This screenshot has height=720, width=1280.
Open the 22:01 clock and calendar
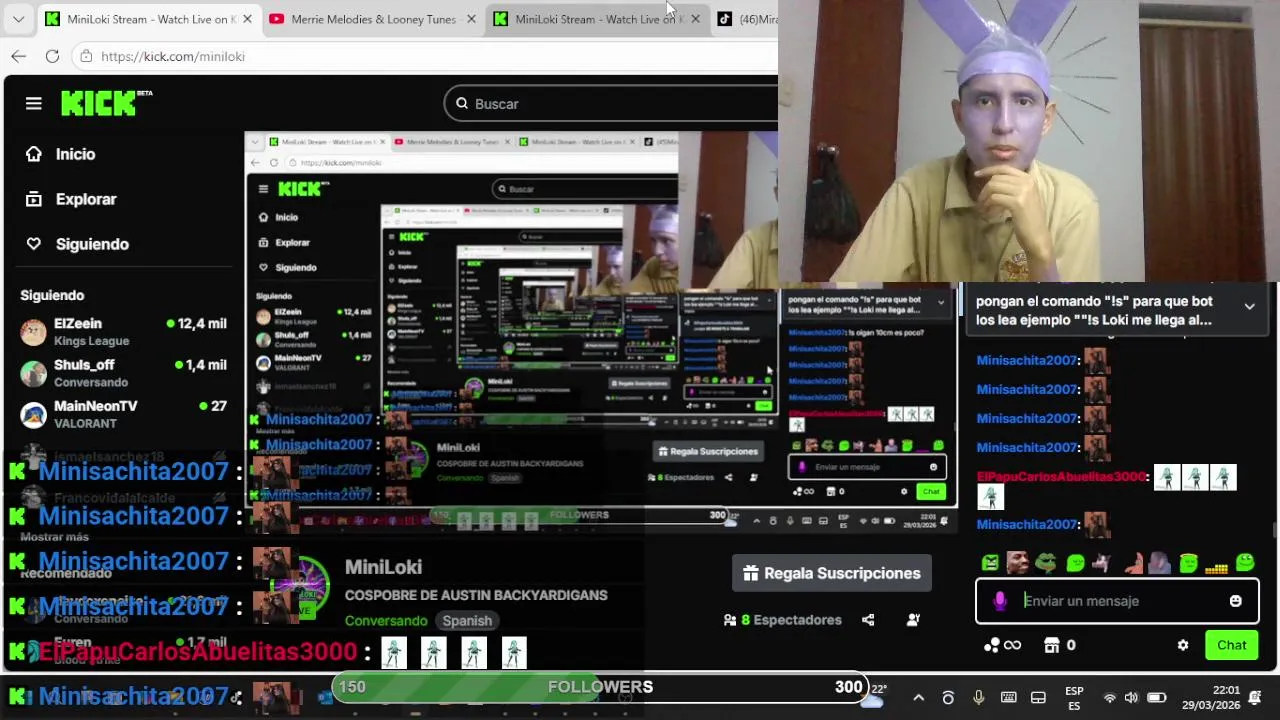click(x=1211, y=698)
